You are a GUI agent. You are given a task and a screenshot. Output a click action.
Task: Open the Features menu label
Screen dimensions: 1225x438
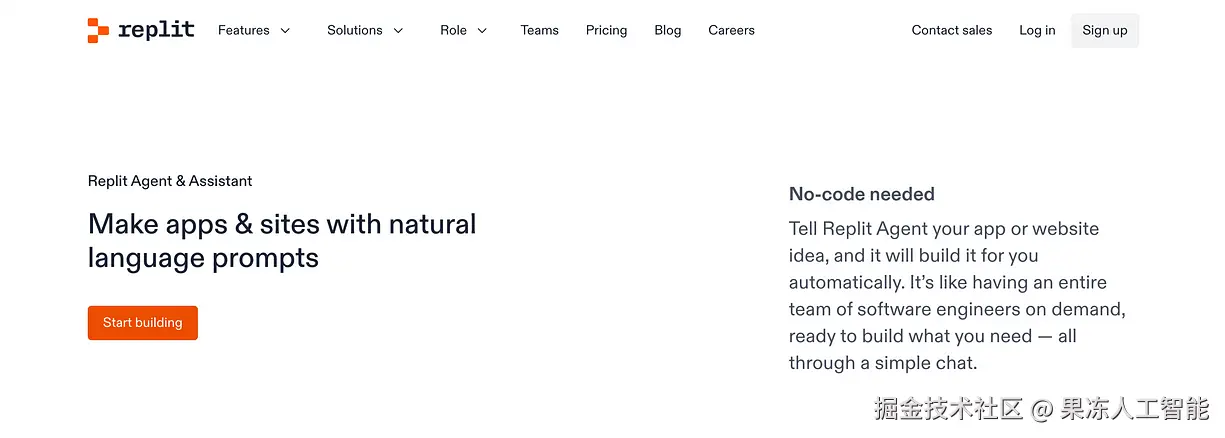[x=244, y=30]
